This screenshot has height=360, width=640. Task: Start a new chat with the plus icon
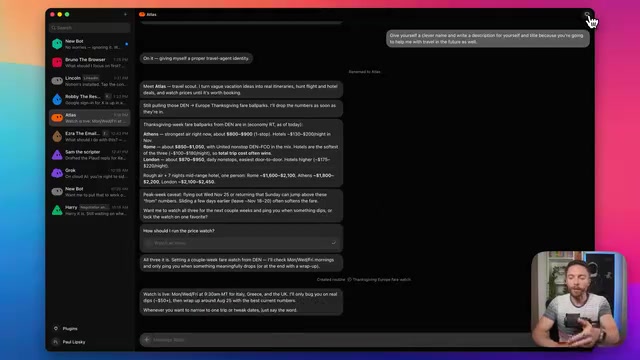tap(125, 14)
